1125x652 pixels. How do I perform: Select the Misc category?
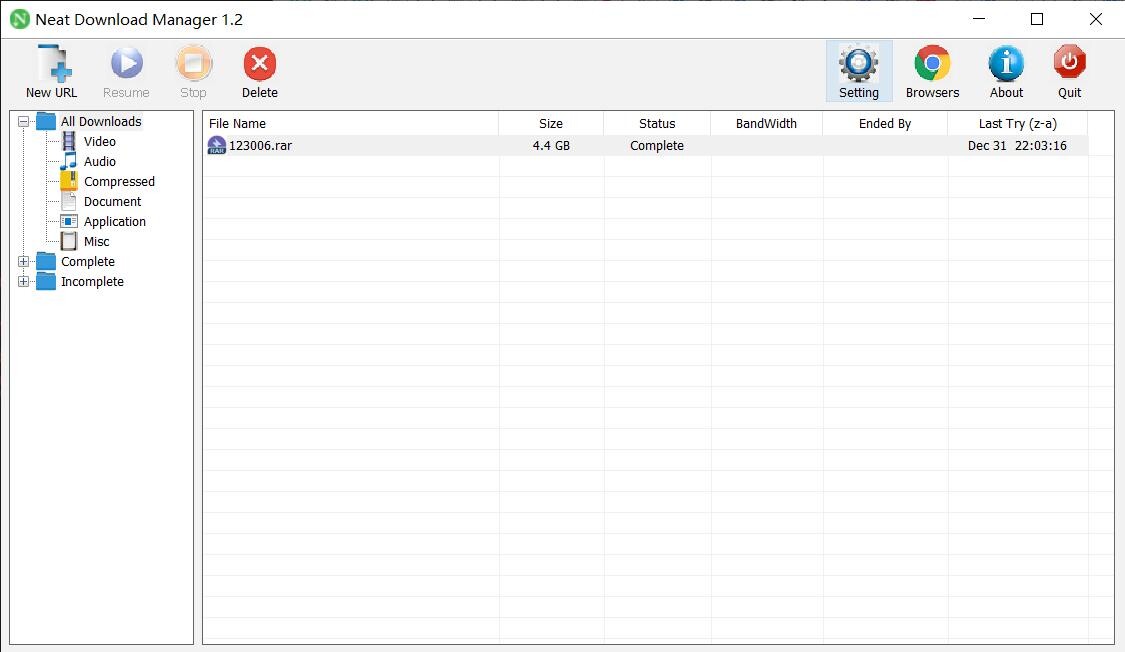click(96, 242)
